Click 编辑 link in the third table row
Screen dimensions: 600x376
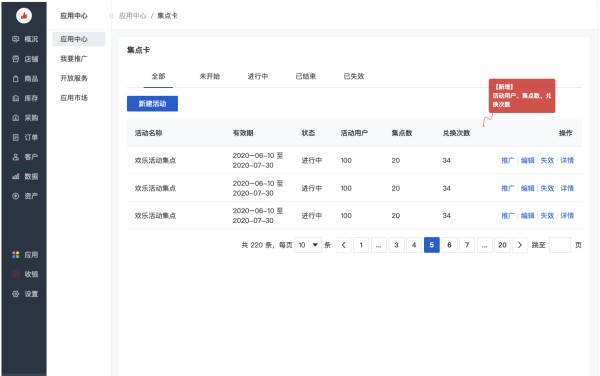[x=527, y=216]
